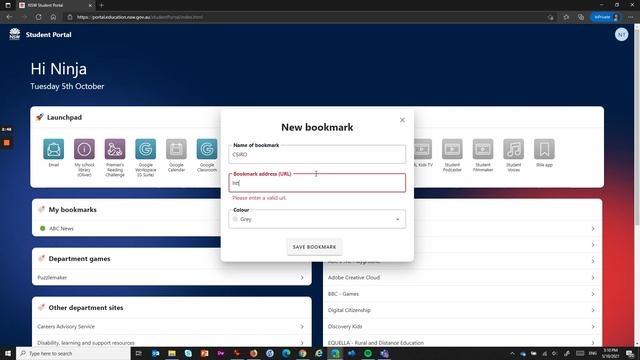This screenshot has width=640, height=360.
Task: Open a new browser tab
Action: point(102,5)
